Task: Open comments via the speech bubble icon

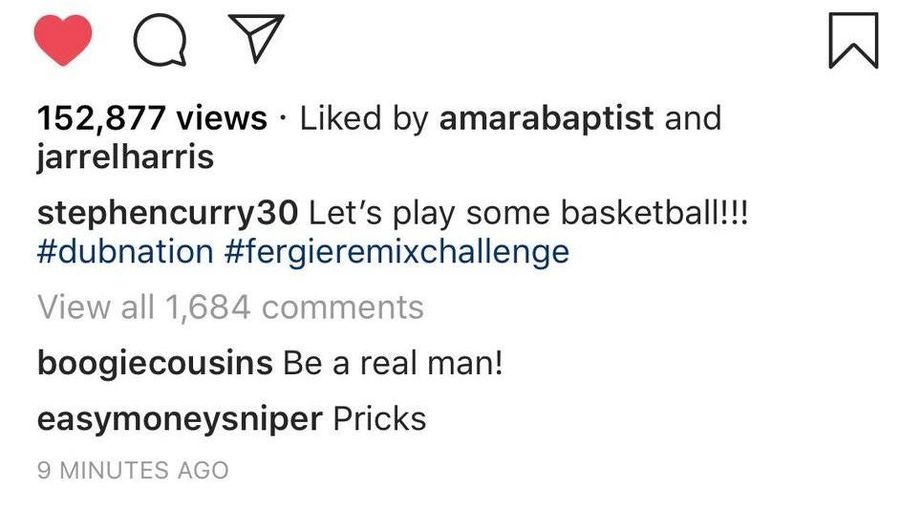Action: (160, 40)
